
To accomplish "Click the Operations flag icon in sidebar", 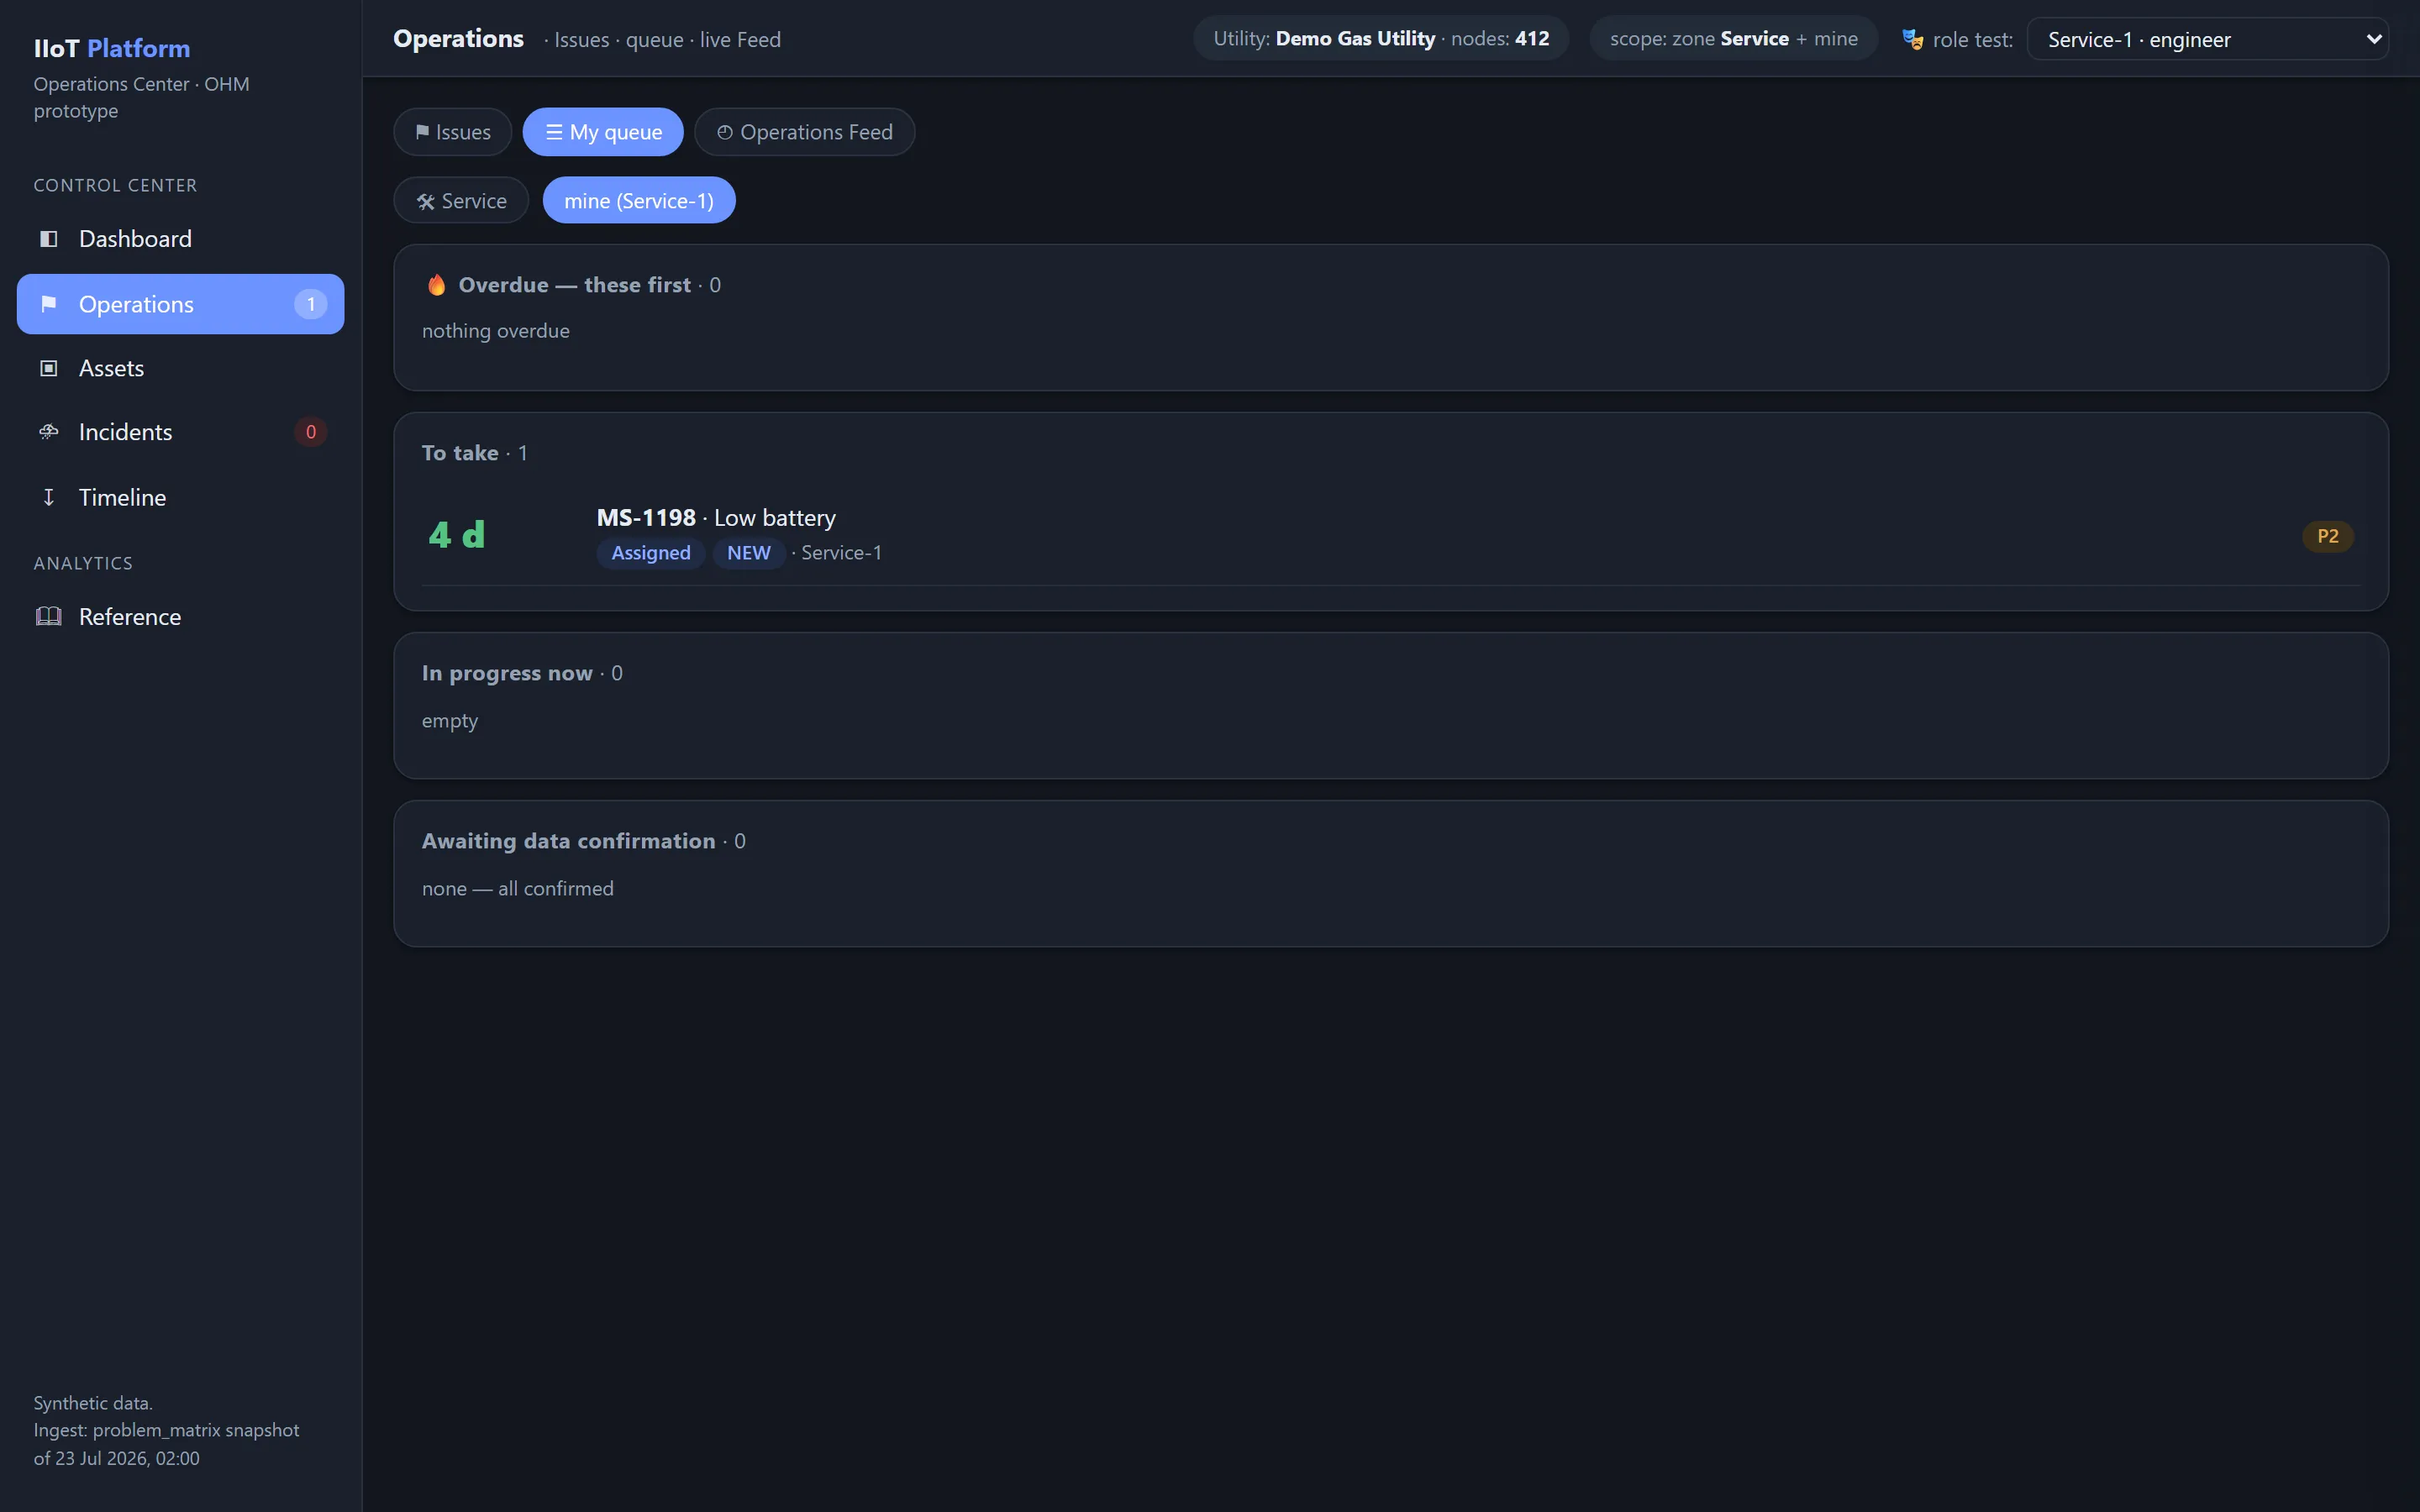I will click(x=48, y=304).
